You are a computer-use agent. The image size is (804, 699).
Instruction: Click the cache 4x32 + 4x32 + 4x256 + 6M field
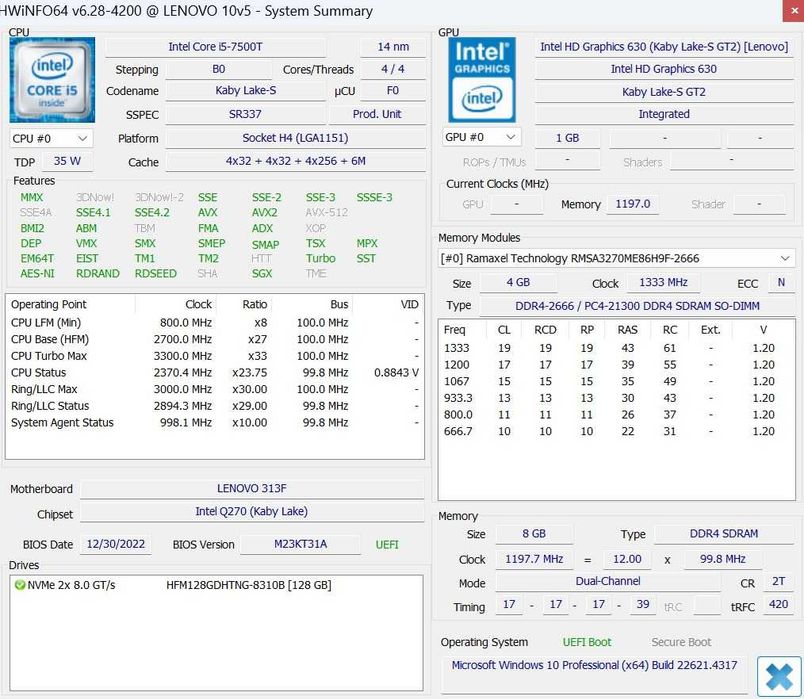point(295,161)
